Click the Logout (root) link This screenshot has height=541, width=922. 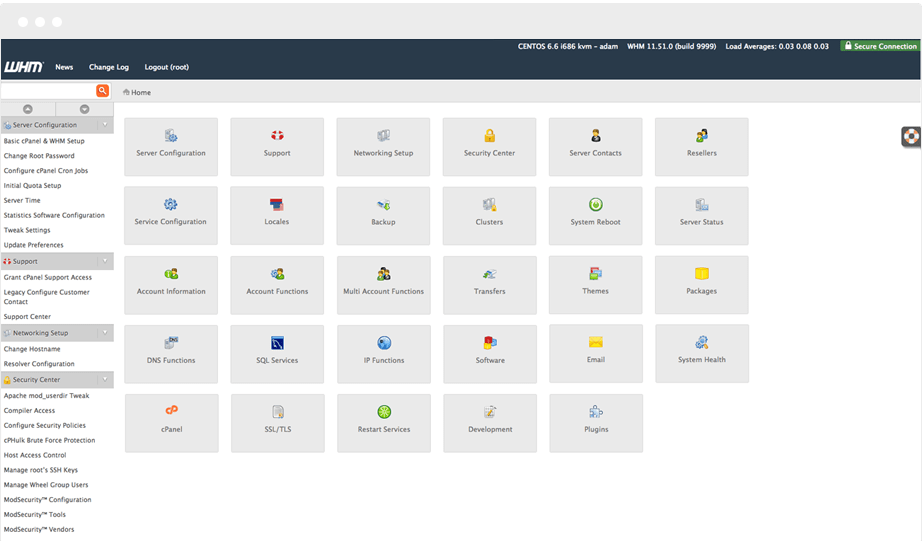point(167,67)
